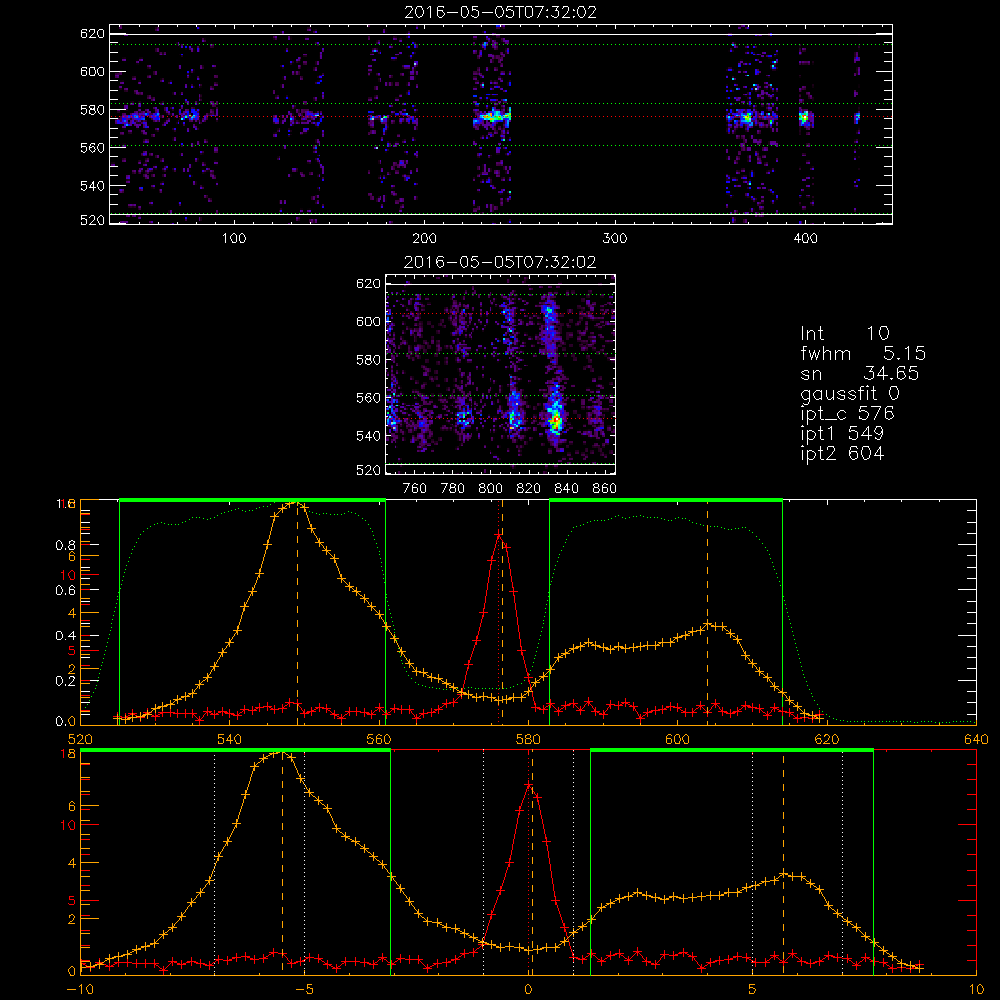Viewport: 1000px width, 1000px height.
Task: Click the top plot title 2016-05-05T07:32:02
Action: coord(501,12)
